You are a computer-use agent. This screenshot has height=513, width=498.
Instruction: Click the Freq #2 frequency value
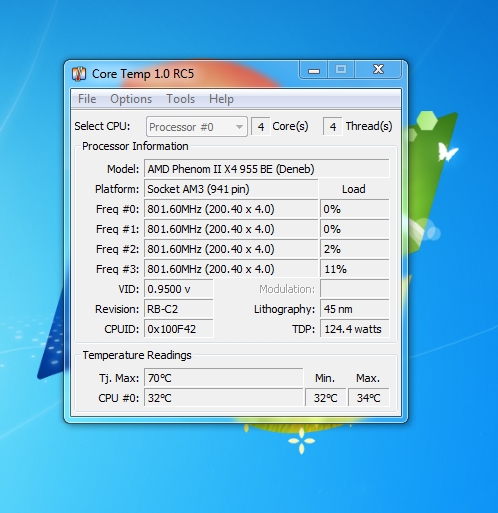click(x=231, y=249)
